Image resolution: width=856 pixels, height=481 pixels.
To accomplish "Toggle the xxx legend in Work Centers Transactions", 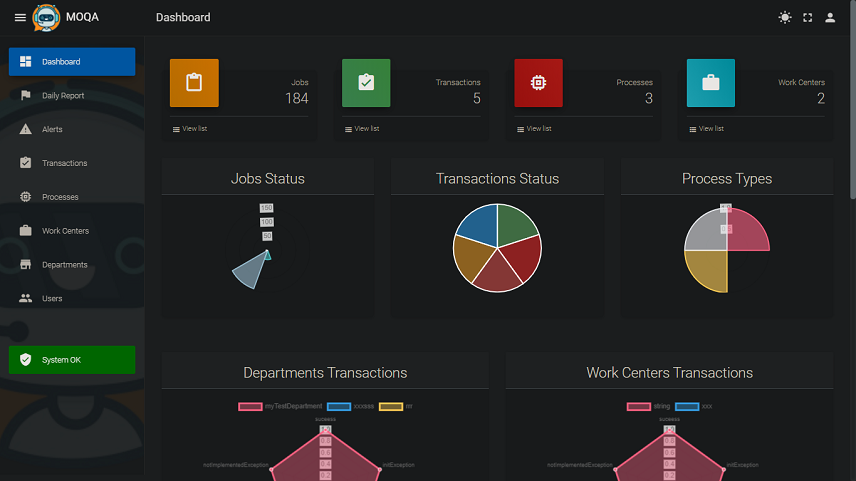I will point(686,407).
